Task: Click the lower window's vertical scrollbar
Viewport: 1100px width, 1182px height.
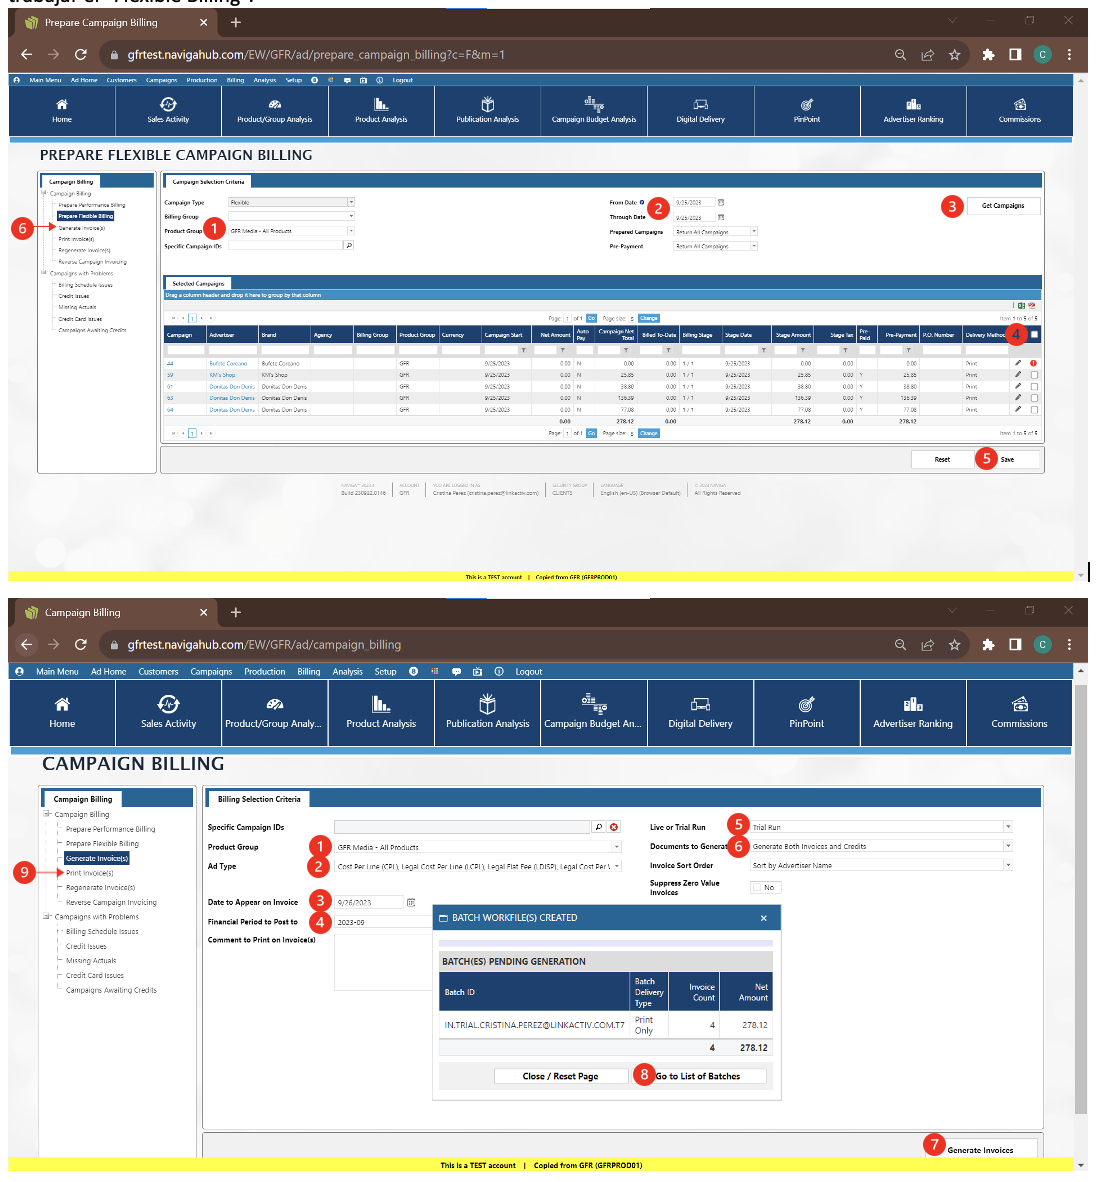Action: point(1080,900)
